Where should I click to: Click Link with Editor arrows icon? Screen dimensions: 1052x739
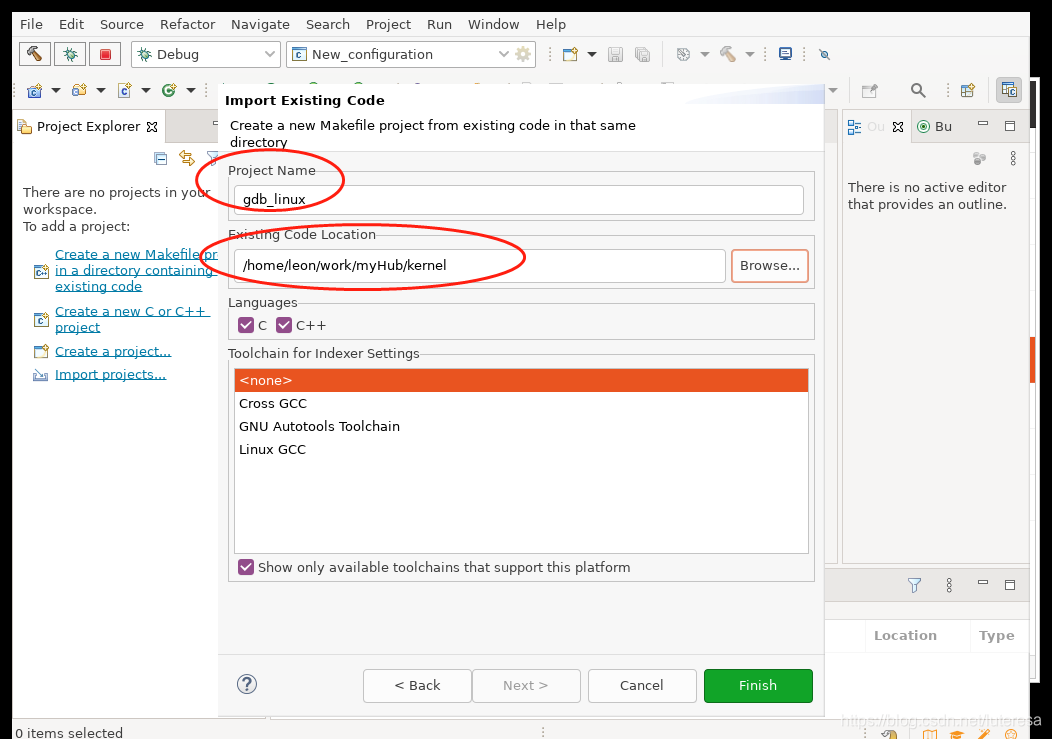(x=187, y=158)
